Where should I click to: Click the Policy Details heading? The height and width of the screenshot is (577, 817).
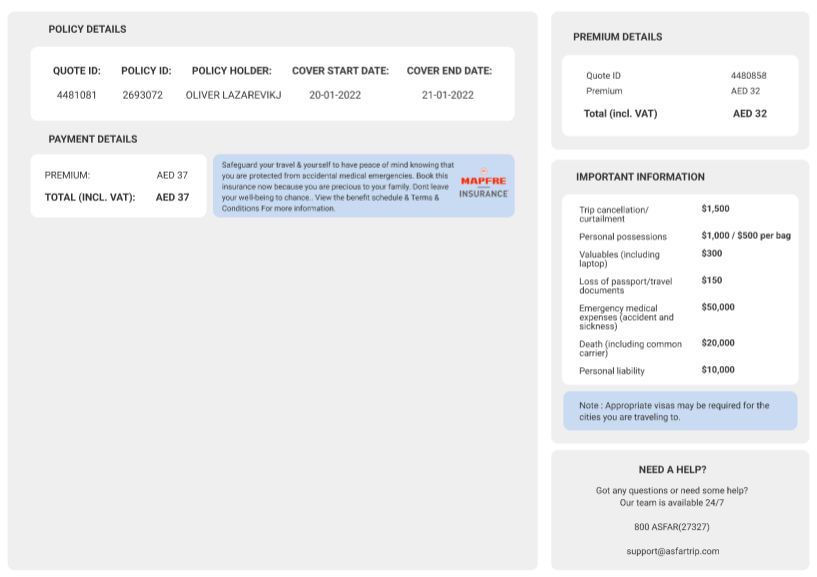pos(88,30)
